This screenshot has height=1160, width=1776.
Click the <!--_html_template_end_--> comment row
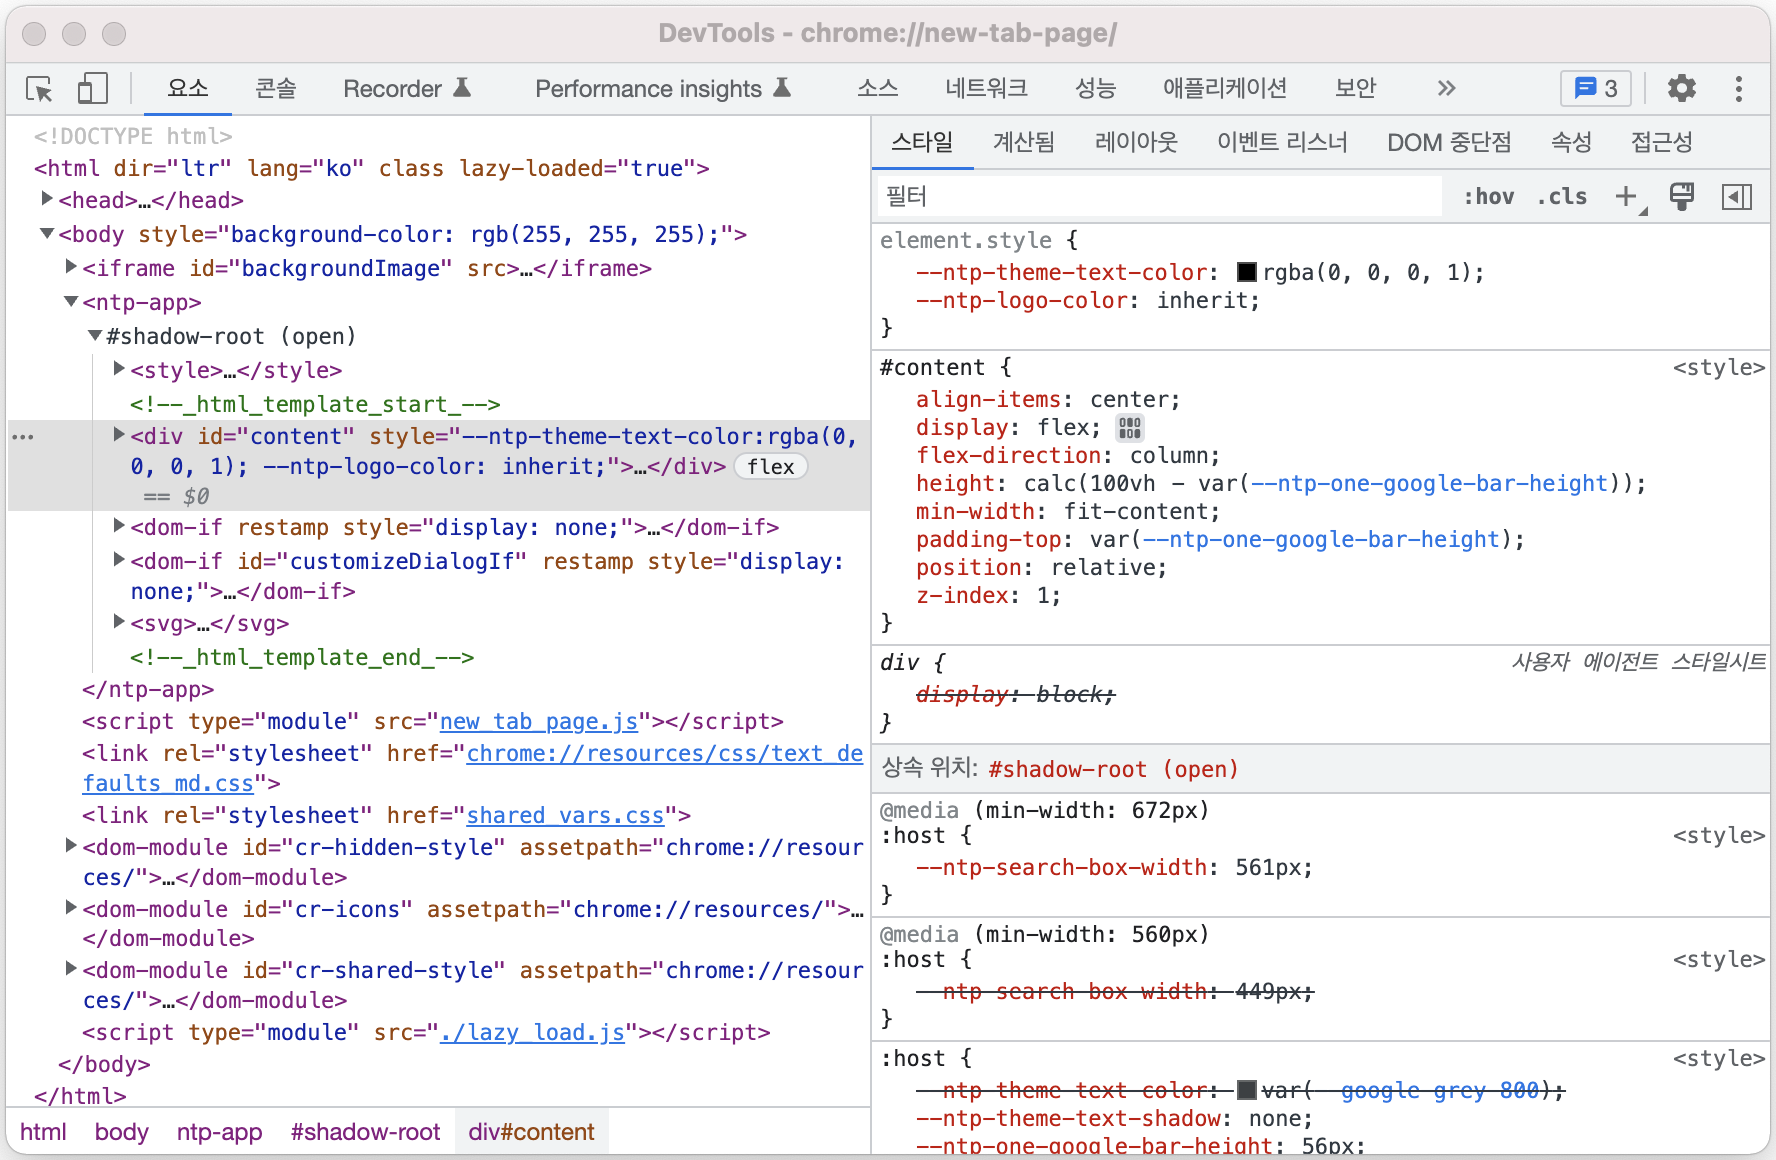coord(302,658)
